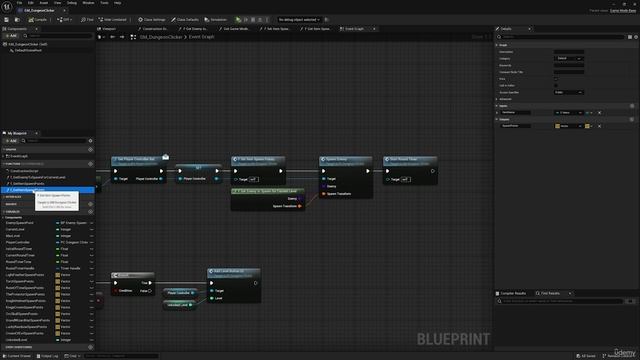Collapse the Graph section in Details
This screenshot has width=640, height=360.
tap(497, 45)
